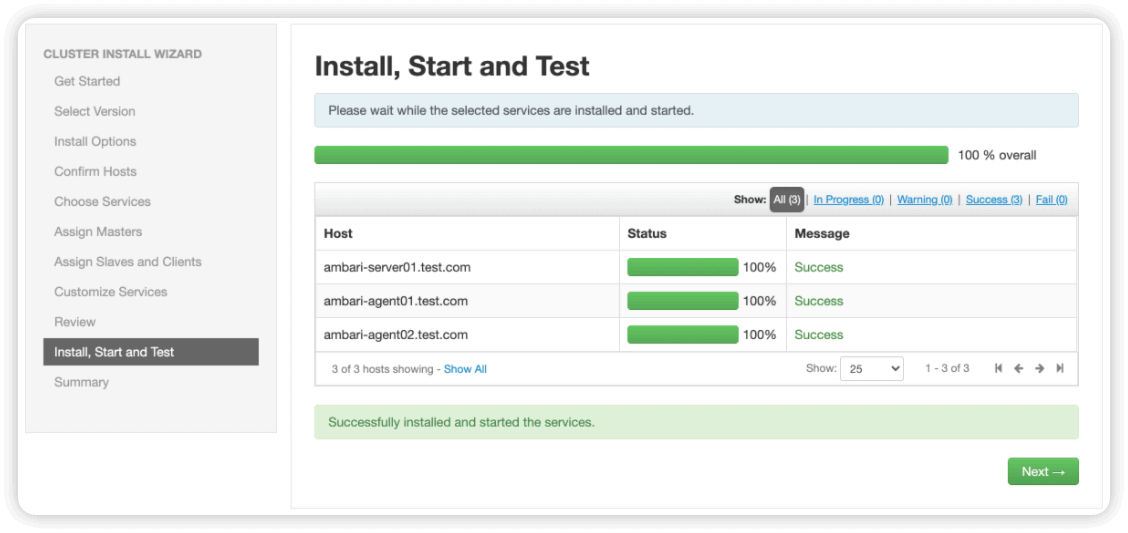Image resolution: width=1128 pixels, height=533 pixels.
Task: Click the 'Install, Start and Test' page title
Action: [x=452, y=66]
